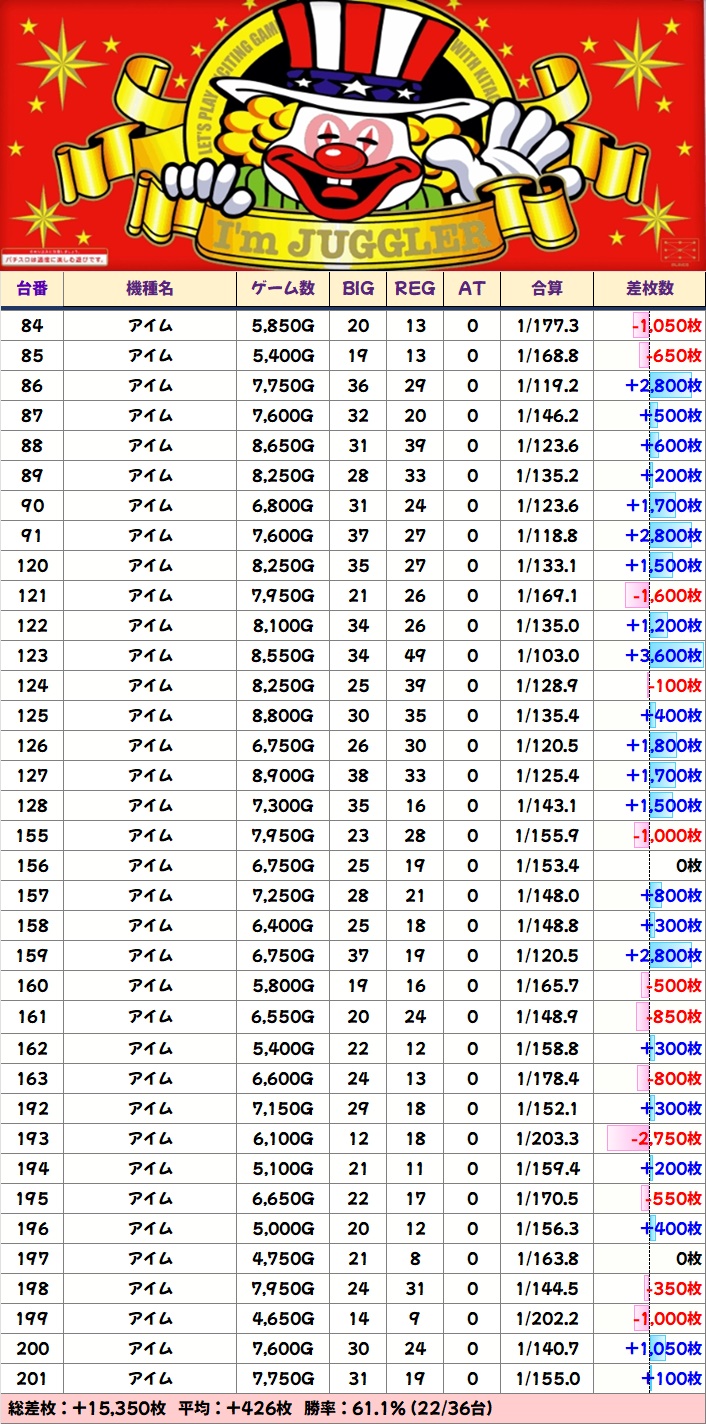Image resolution: width=706 pixels, height=1424 pixels.
Task: Click machine number 163 cell
Action: coord(32,1078)
